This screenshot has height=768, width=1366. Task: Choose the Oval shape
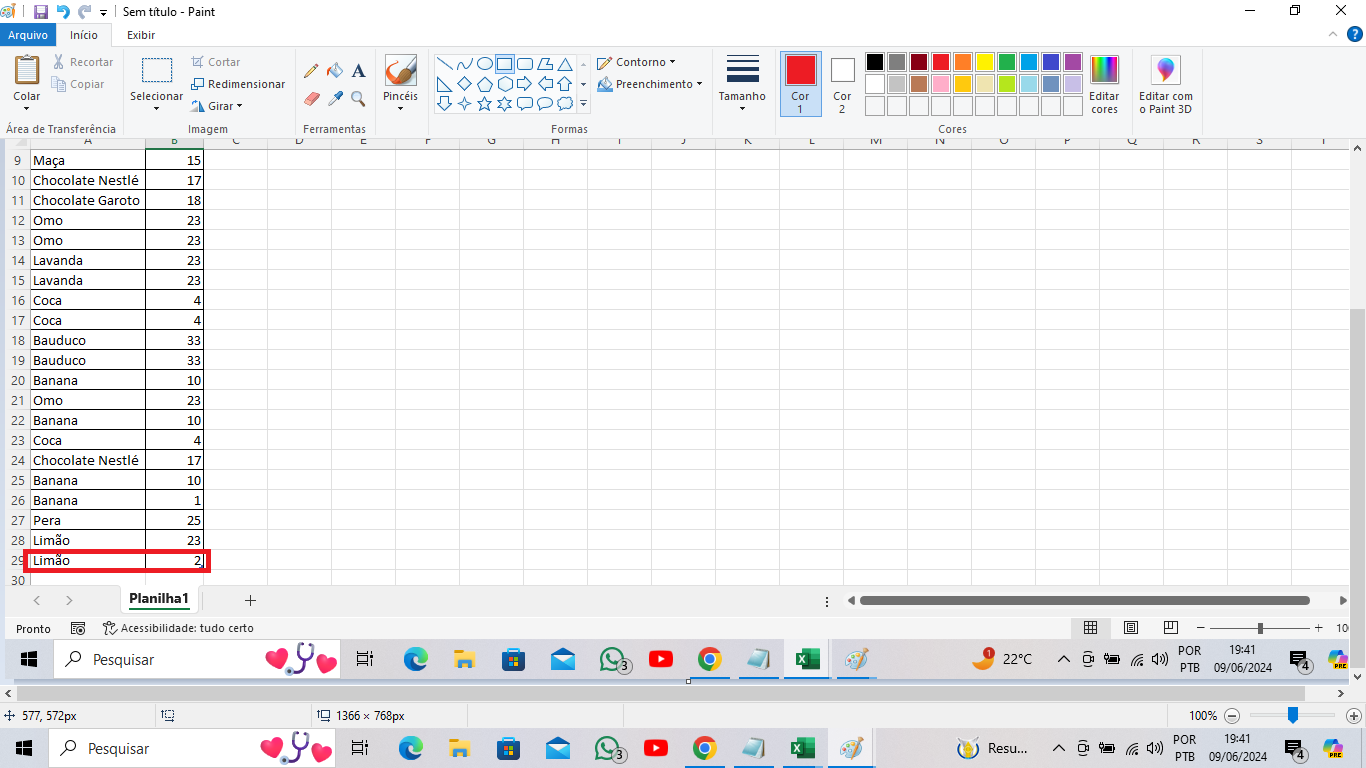pyautogui.click(x=485, y=63)
